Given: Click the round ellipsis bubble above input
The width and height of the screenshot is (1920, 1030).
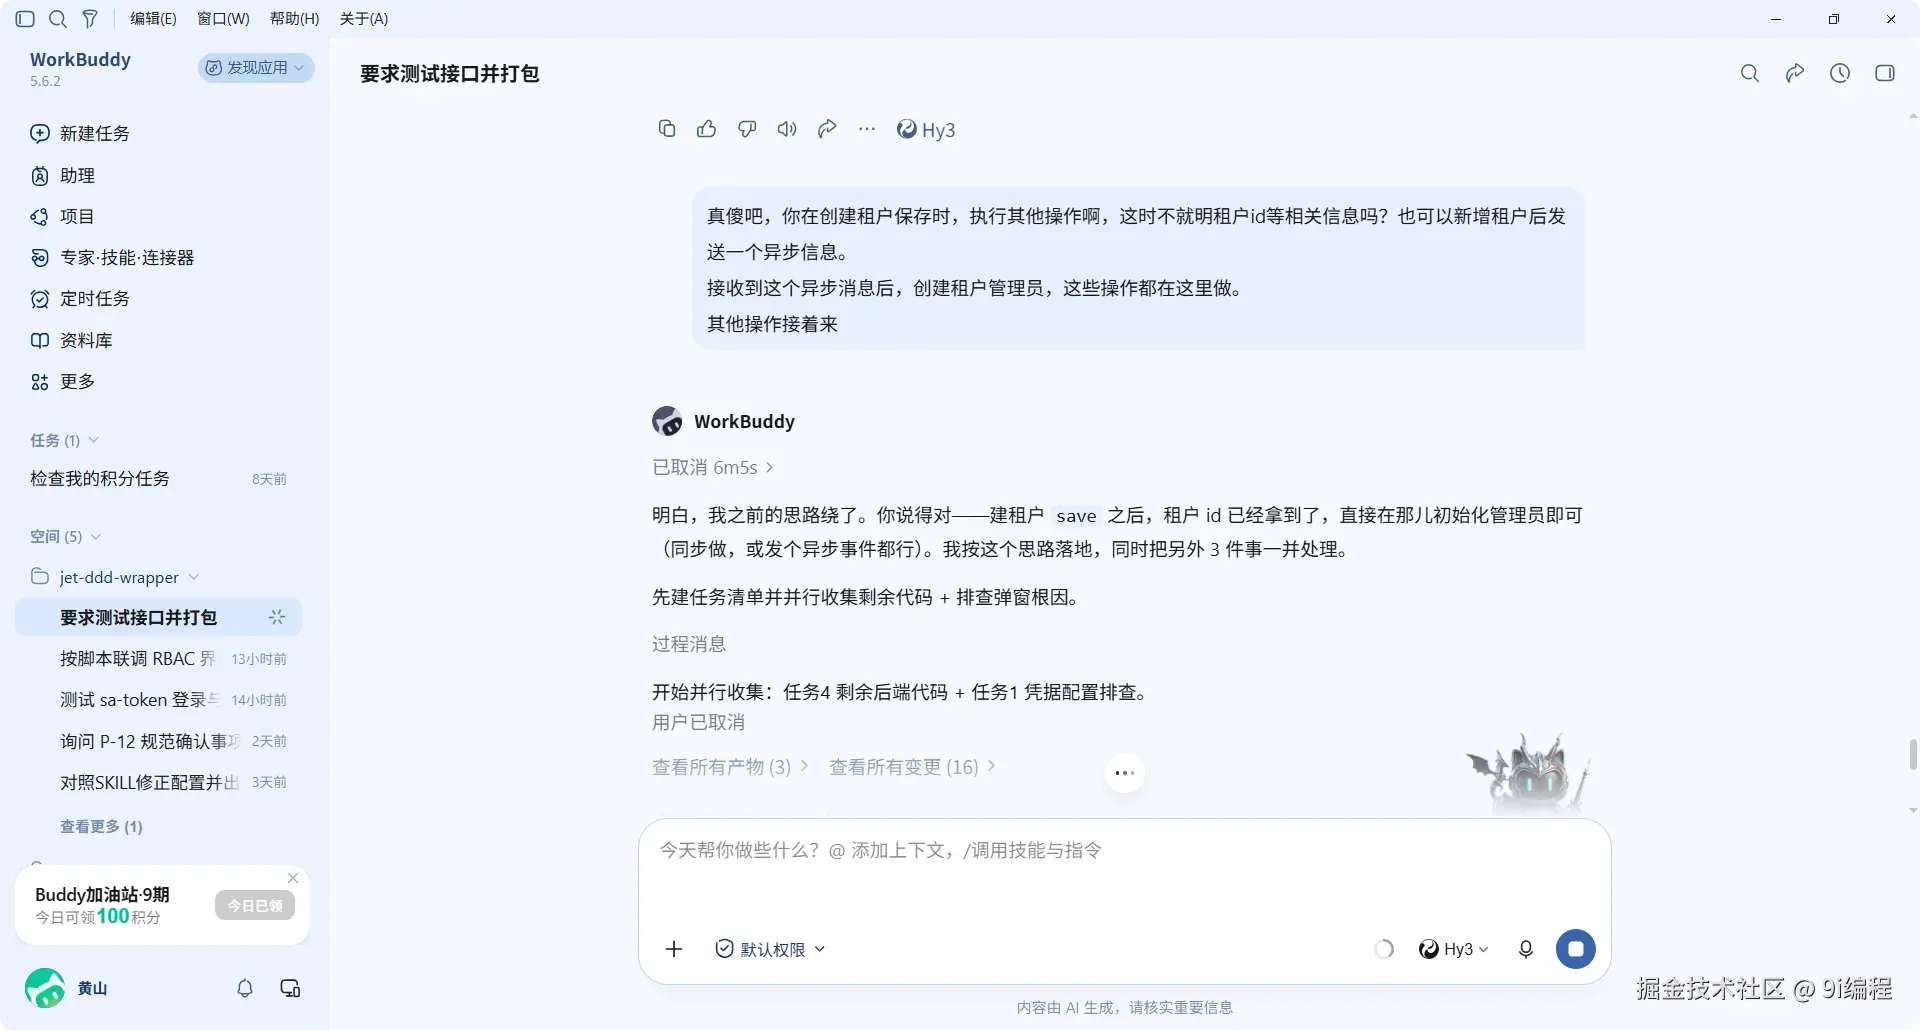Looking at the screenshot, I should coord(1125,773).
